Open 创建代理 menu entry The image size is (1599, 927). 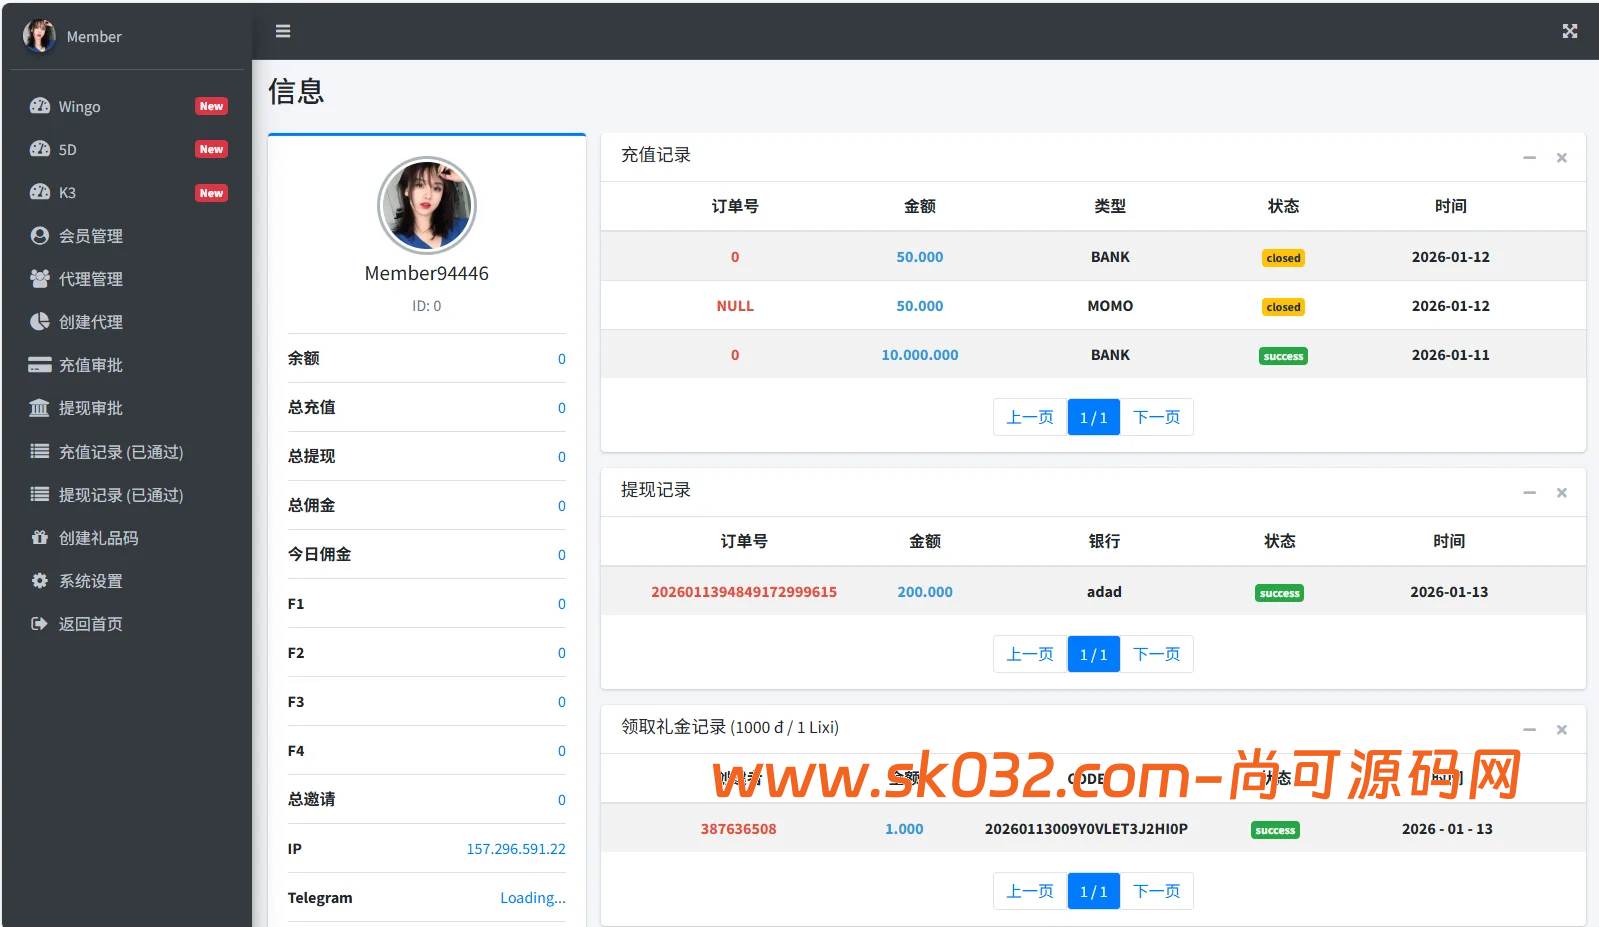point(127,321)
